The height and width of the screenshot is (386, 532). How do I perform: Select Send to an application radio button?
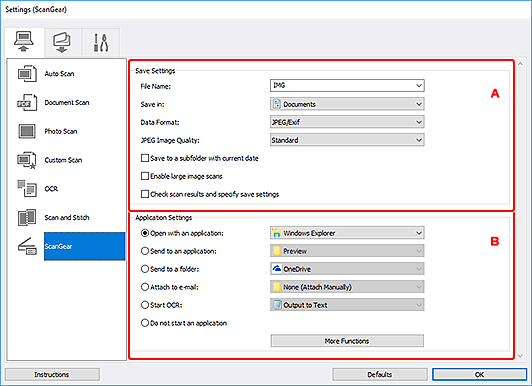[x=145, y=251]
